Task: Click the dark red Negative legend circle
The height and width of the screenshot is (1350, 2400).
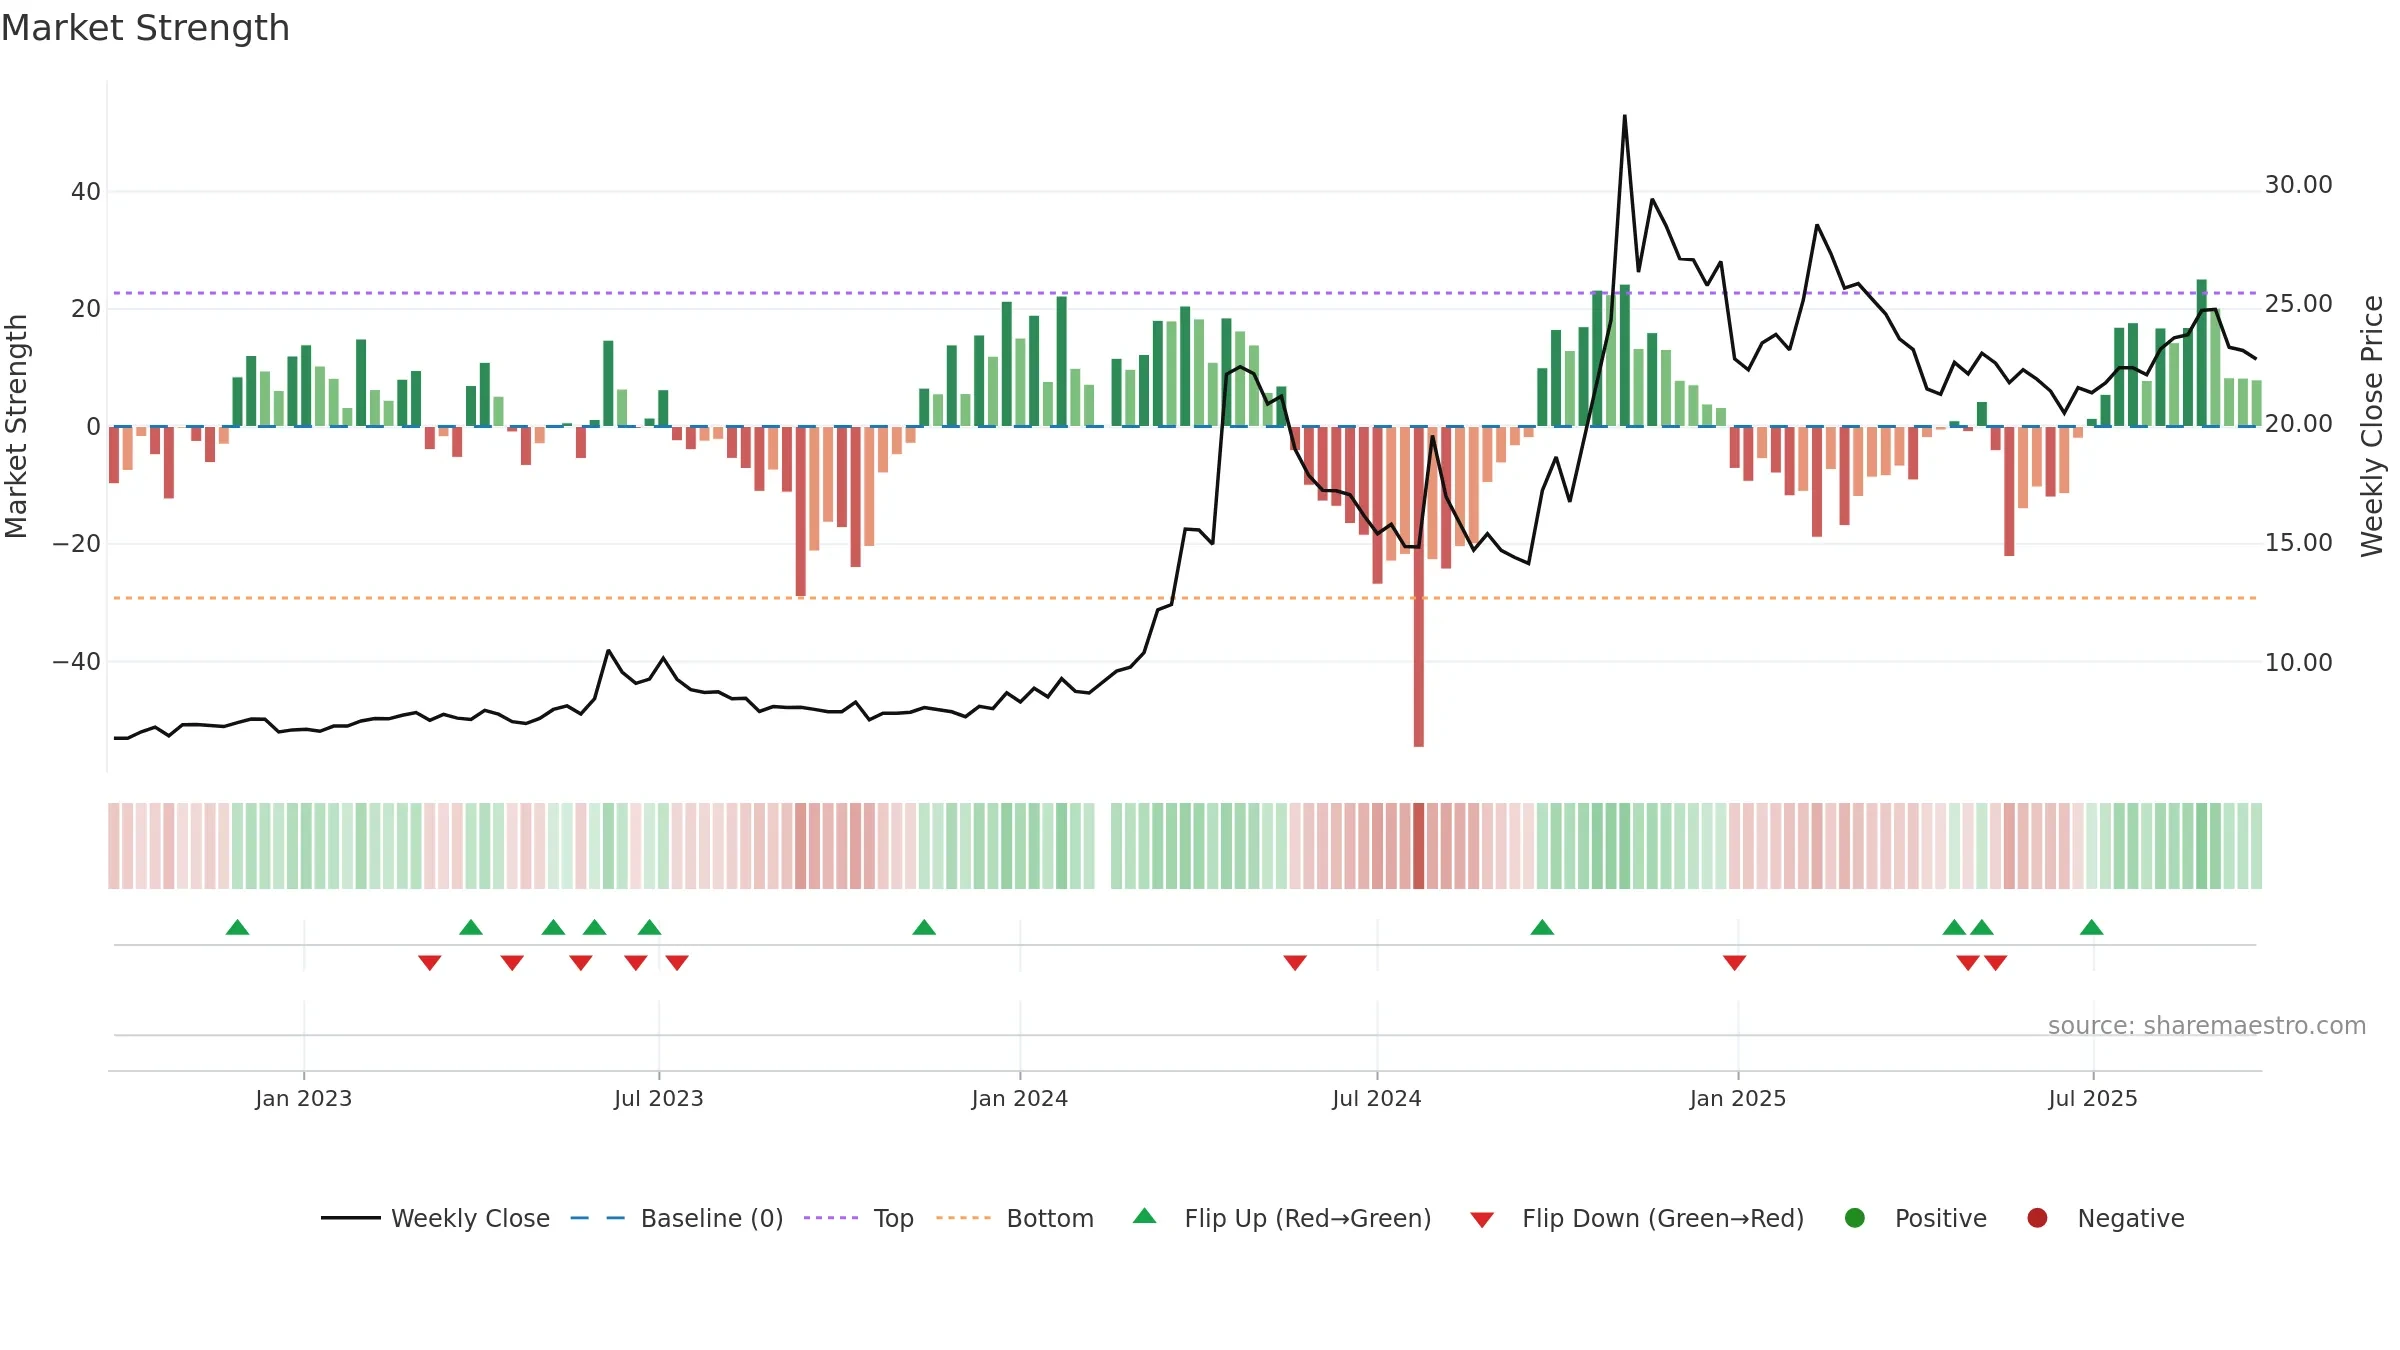Action: click(2037, 1218)
